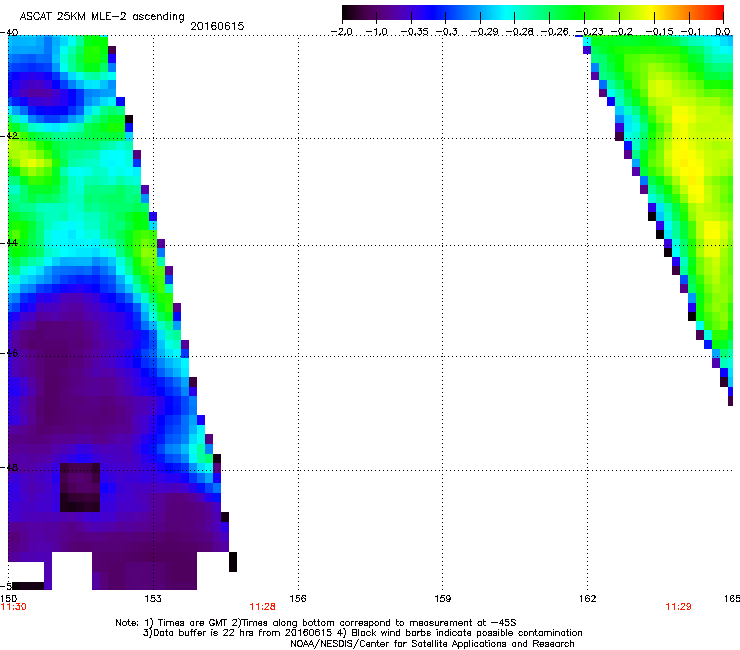740x650 pixels.
Task: Click the red time label 11:30
Action: pos(14,607)
